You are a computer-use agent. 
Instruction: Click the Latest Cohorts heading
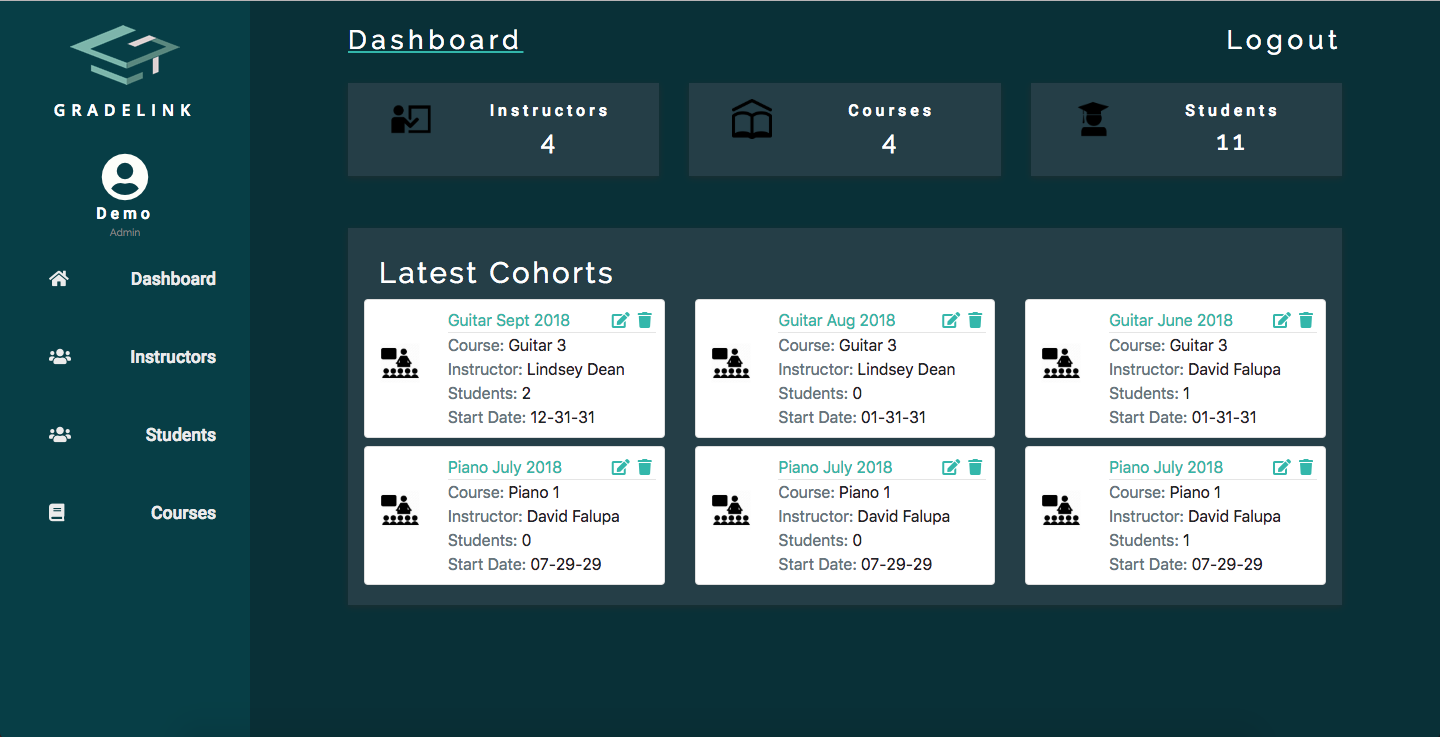pos(496,273)
